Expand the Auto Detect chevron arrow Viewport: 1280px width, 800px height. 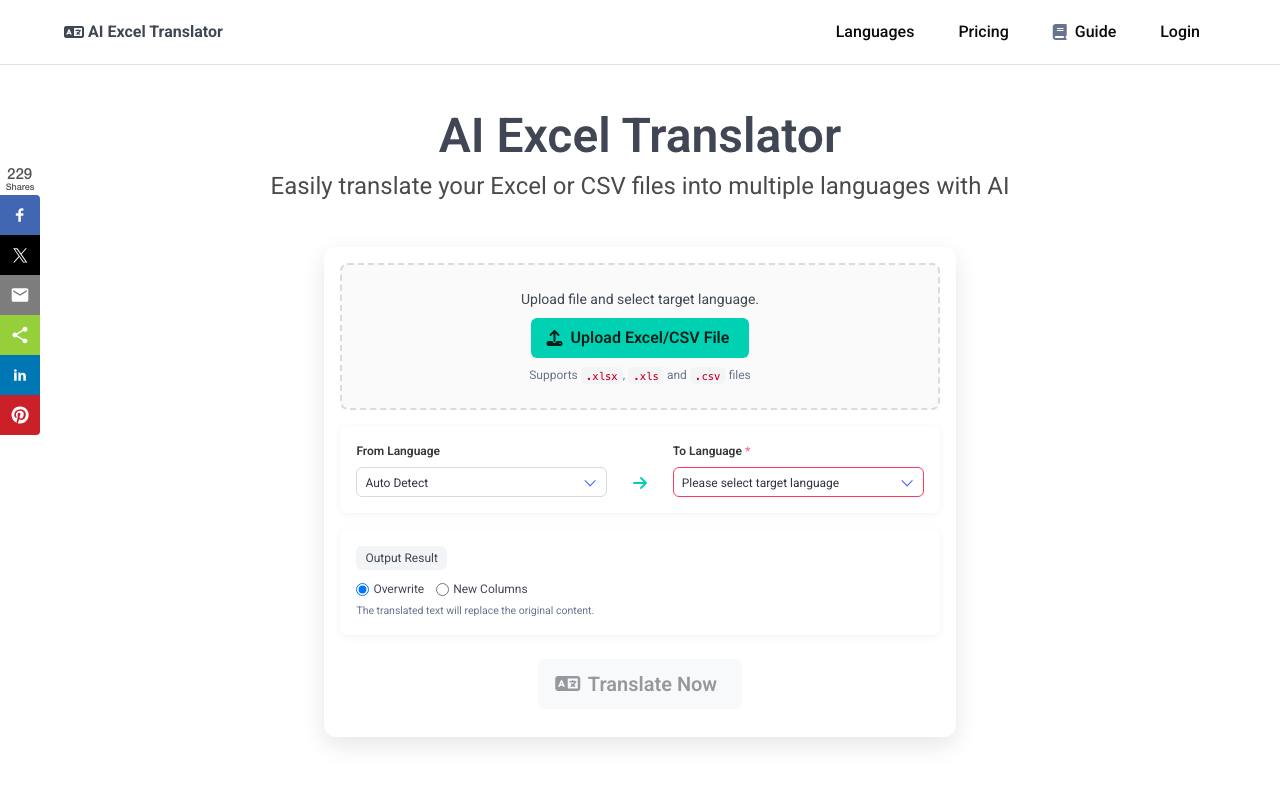click(590, 483)
